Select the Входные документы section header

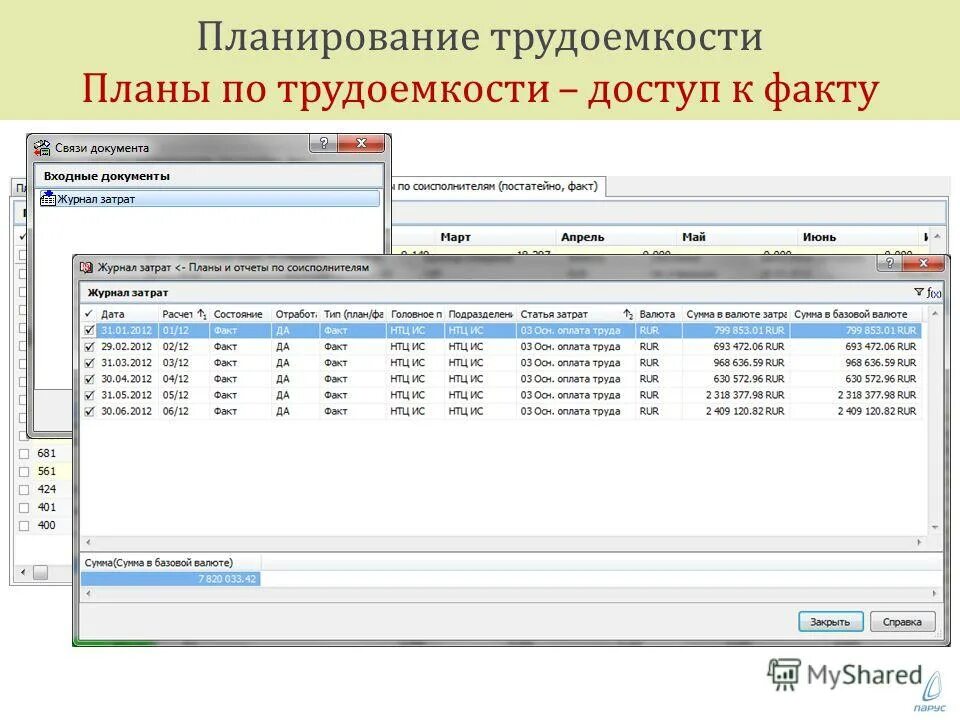(110, 175)
